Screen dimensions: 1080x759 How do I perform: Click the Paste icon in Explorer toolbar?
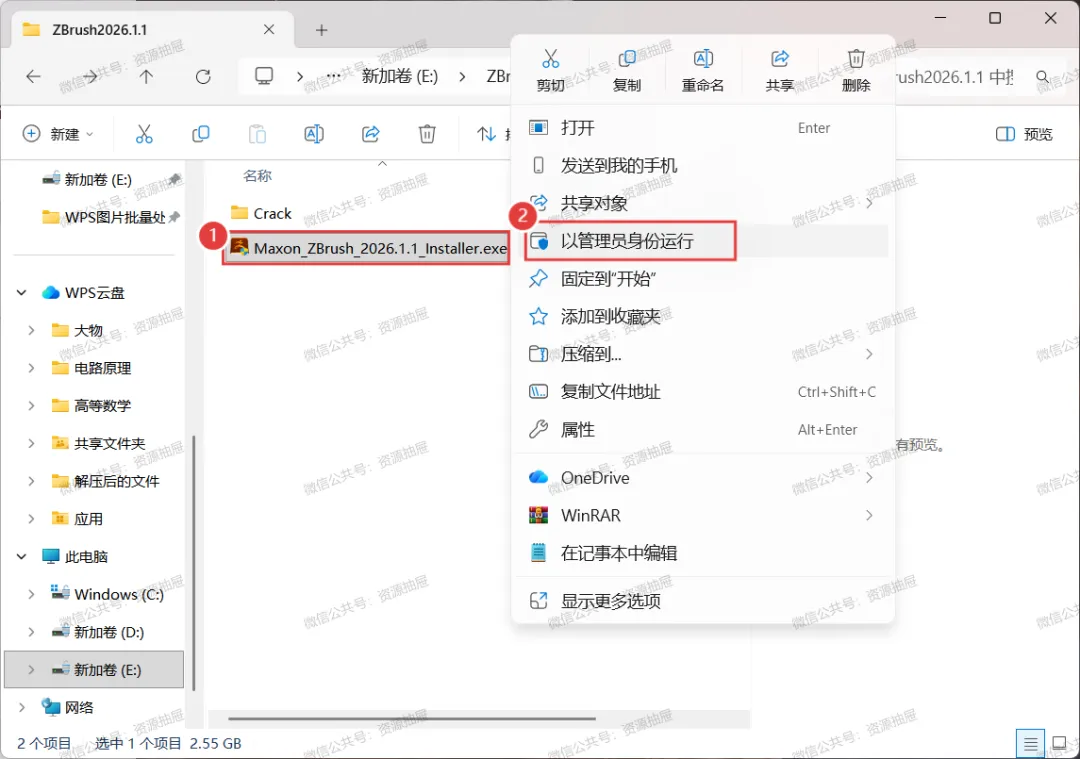[258, 134]
